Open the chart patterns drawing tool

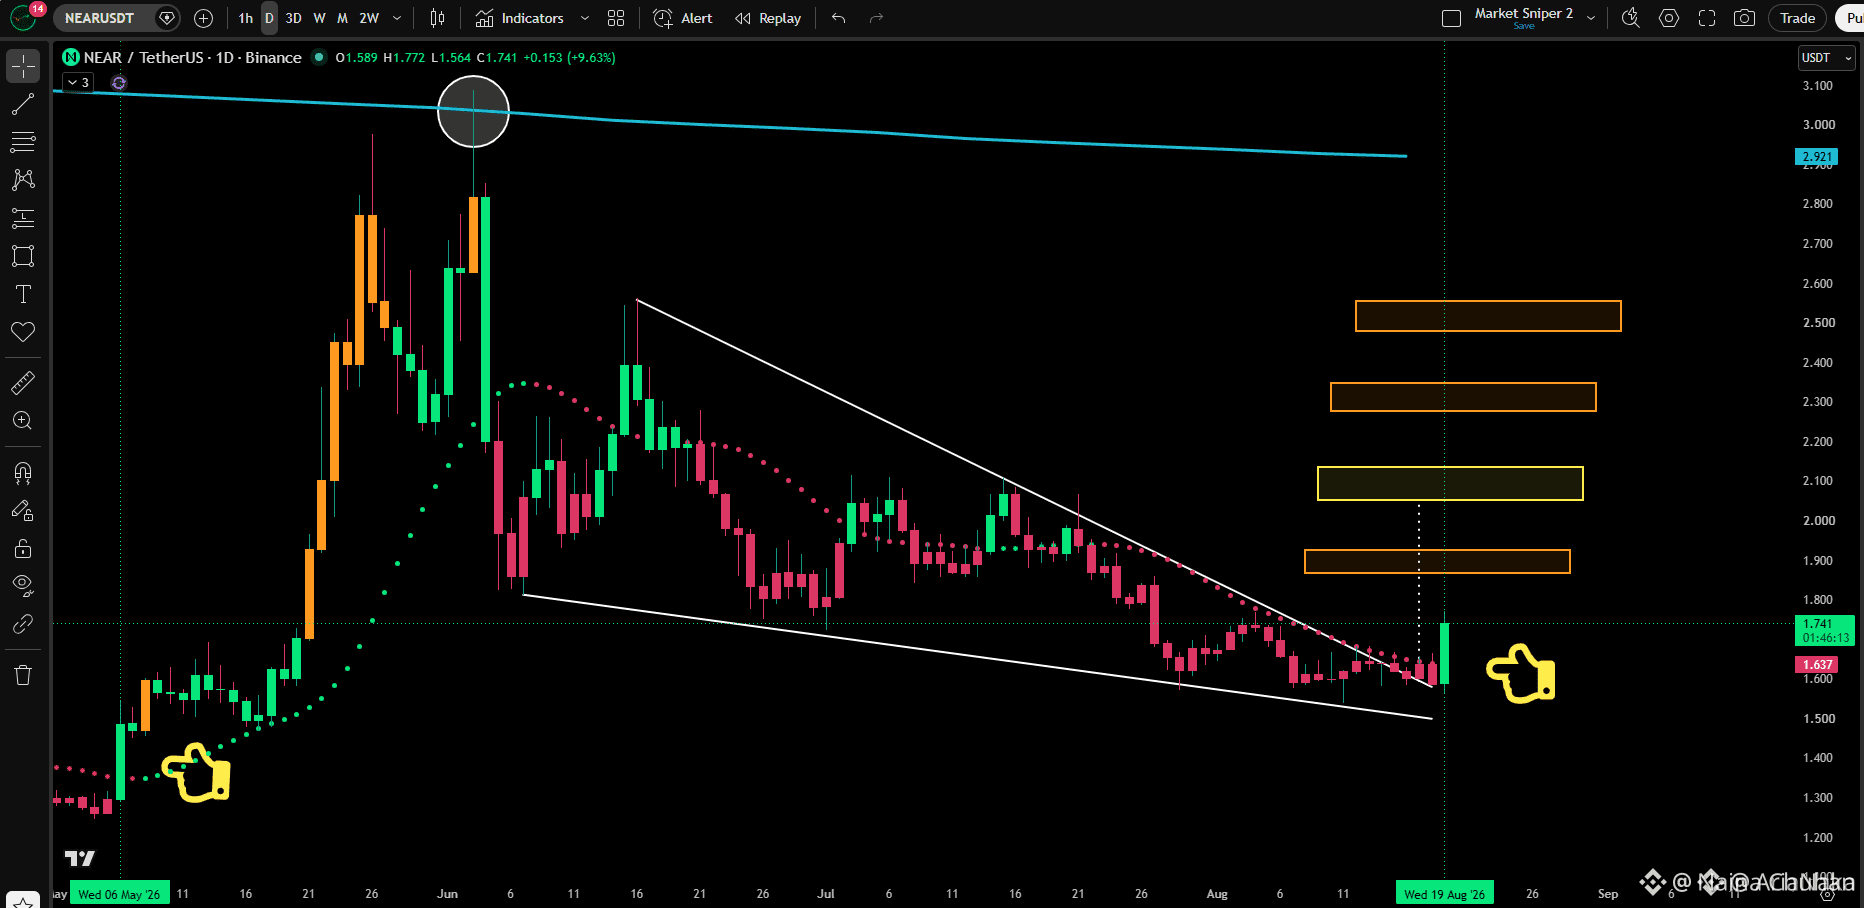pyautogui.click(x=23, y=180)
